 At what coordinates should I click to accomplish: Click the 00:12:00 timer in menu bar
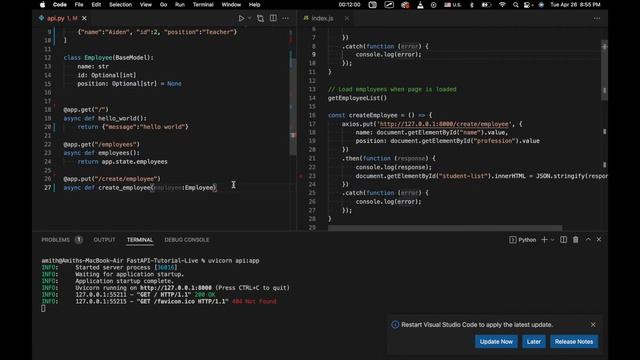[x=349, y=4]
